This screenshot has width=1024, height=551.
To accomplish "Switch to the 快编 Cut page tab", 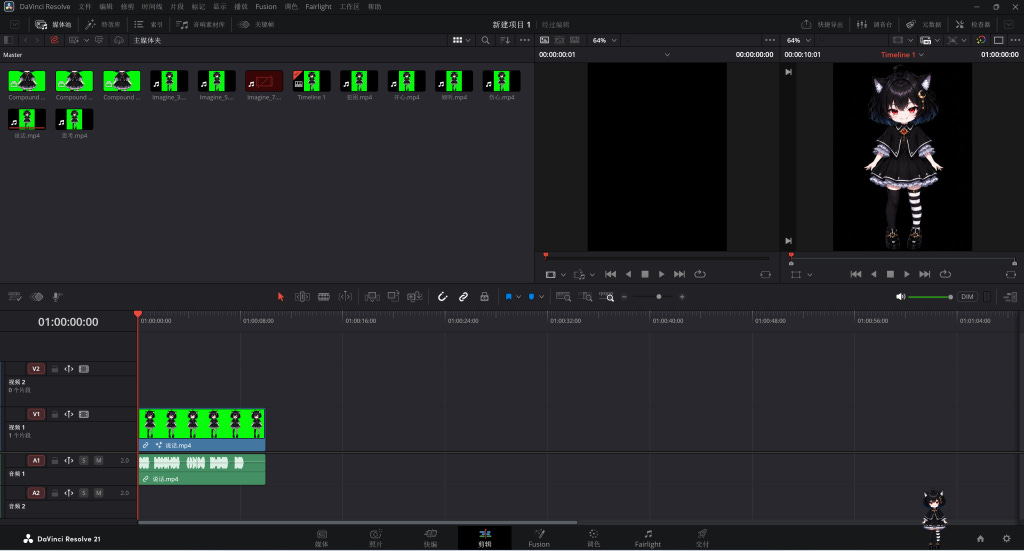I will (430, 538).
